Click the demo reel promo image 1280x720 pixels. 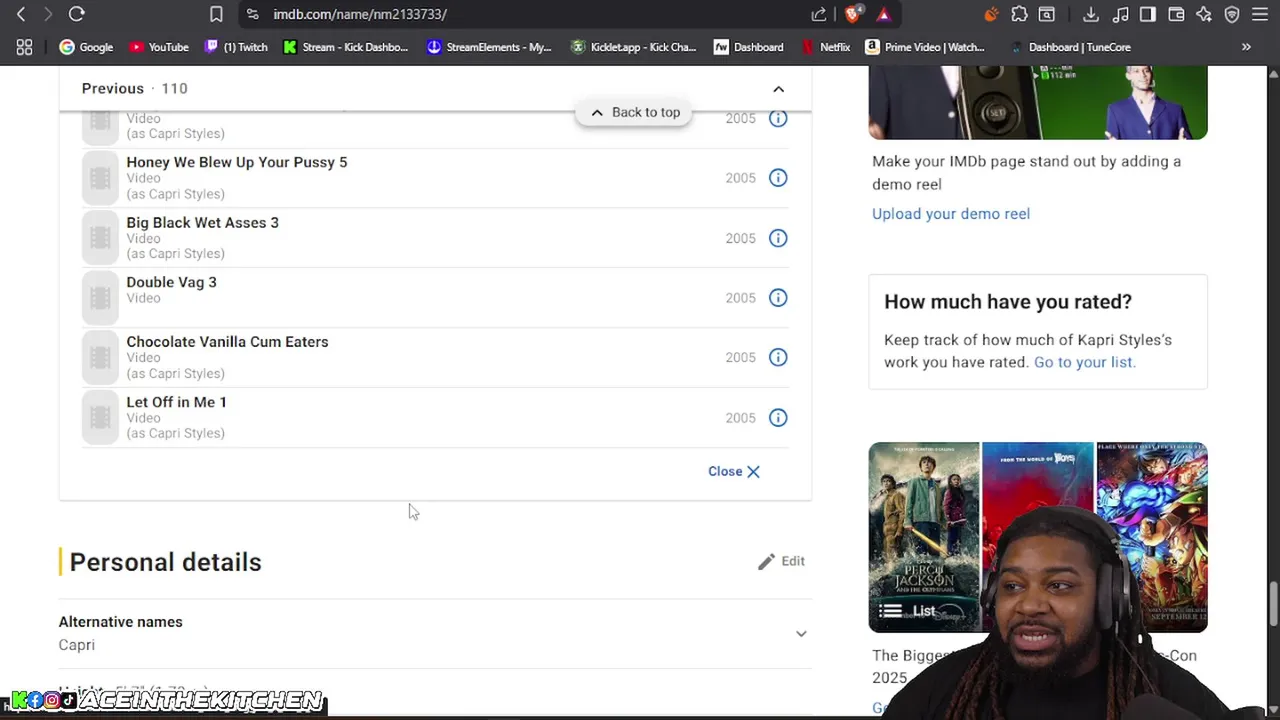[x=1038, y=102]
